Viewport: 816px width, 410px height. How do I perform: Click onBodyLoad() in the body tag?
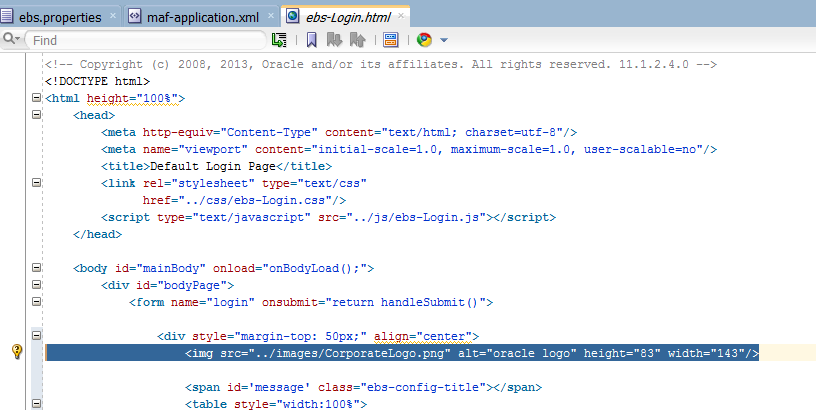pyautogui.click(x=311, y=268)
